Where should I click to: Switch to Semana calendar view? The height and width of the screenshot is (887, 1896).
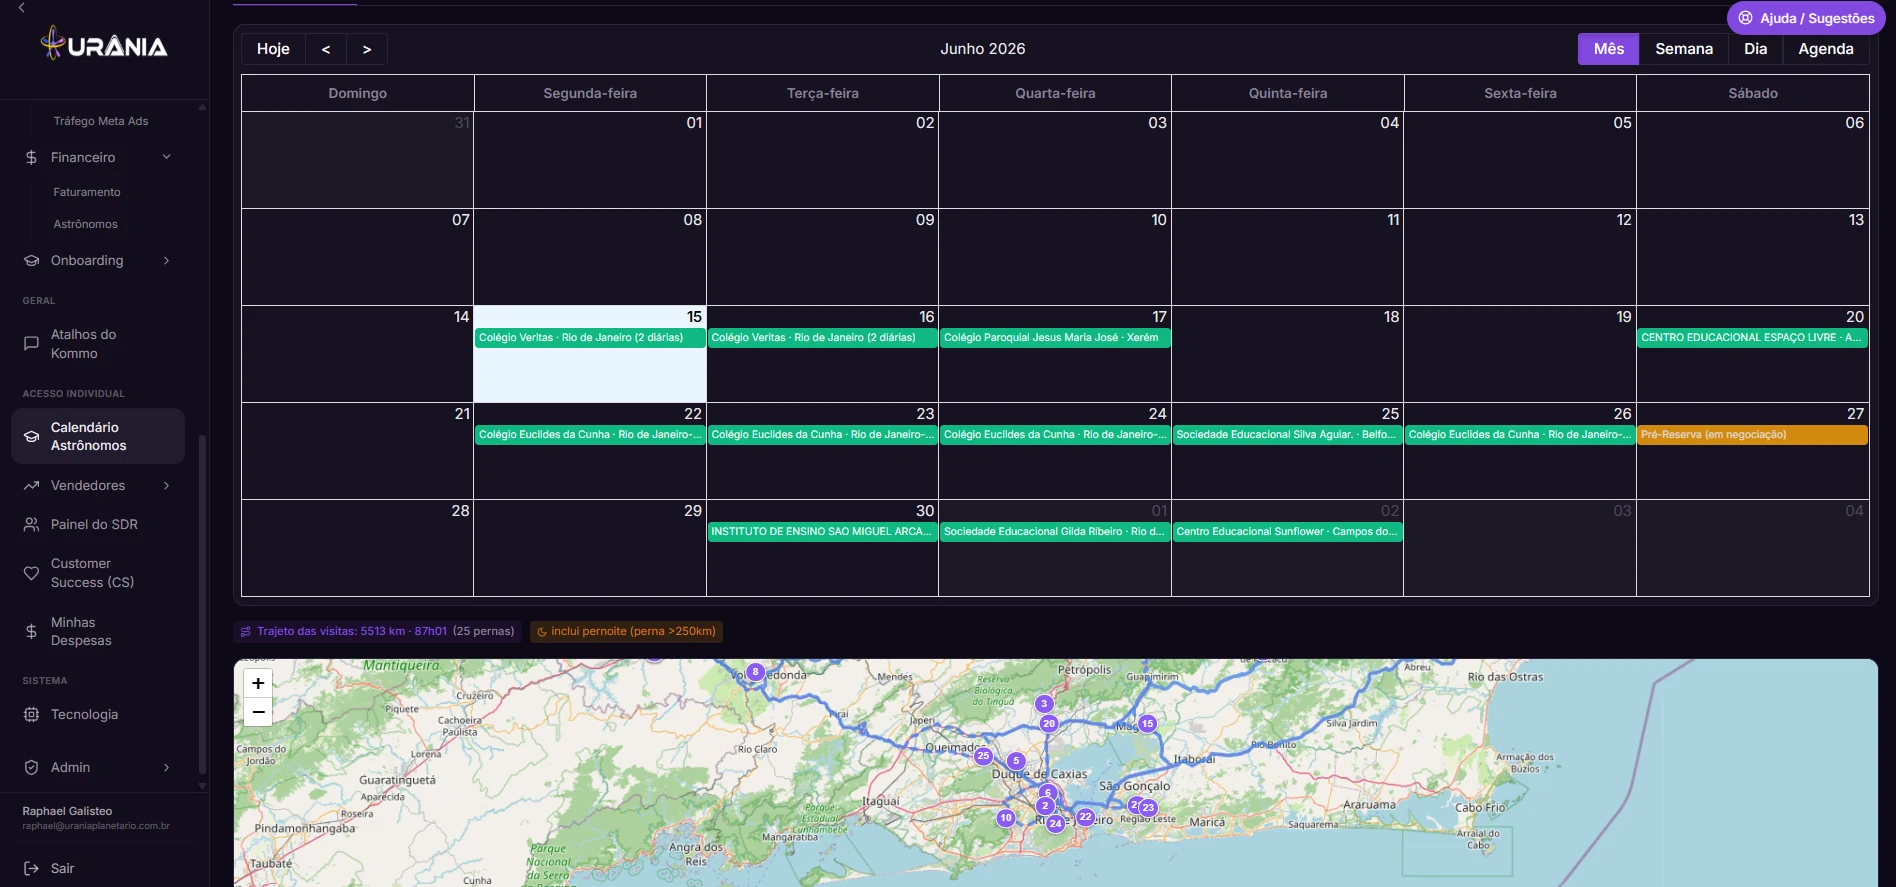(1684, 49)
